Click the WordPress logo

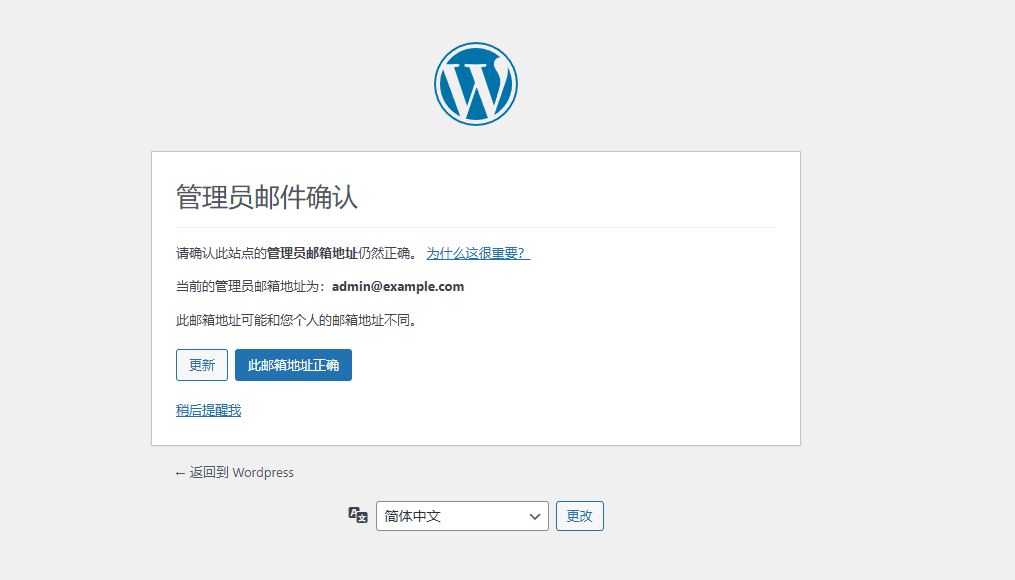point(476,84)
